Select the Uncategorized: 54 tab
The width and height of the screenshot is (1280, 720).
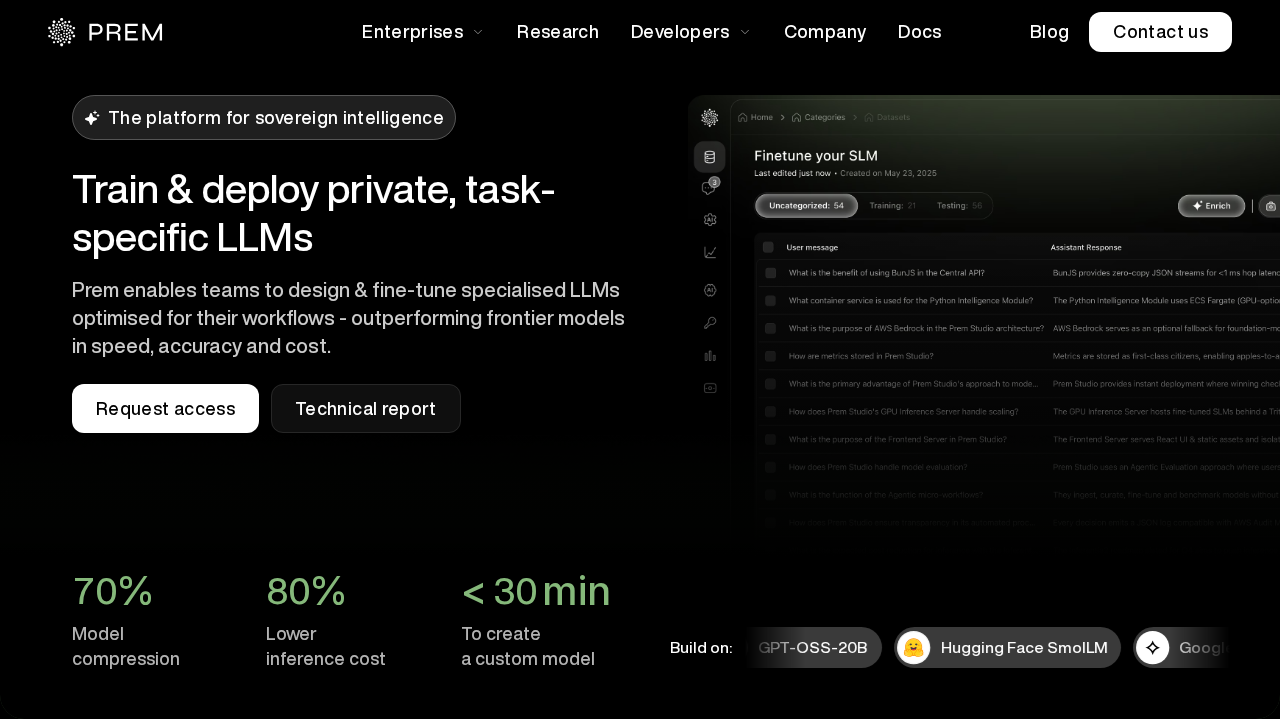coord(806,206)
